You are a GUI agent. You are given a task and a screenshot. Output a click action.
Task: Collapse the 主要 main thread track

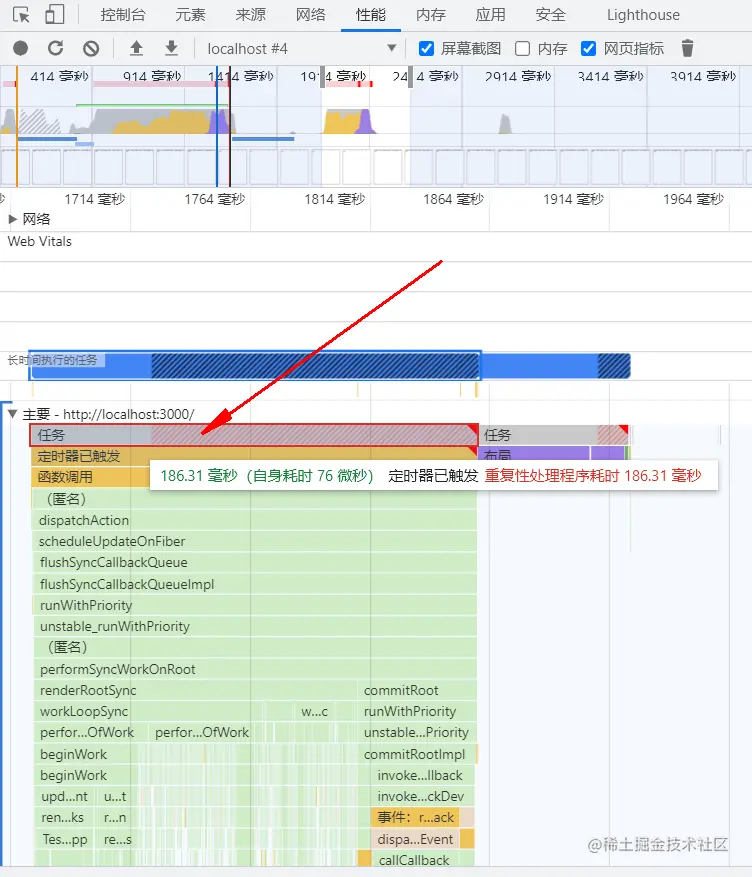coord(12,414)
